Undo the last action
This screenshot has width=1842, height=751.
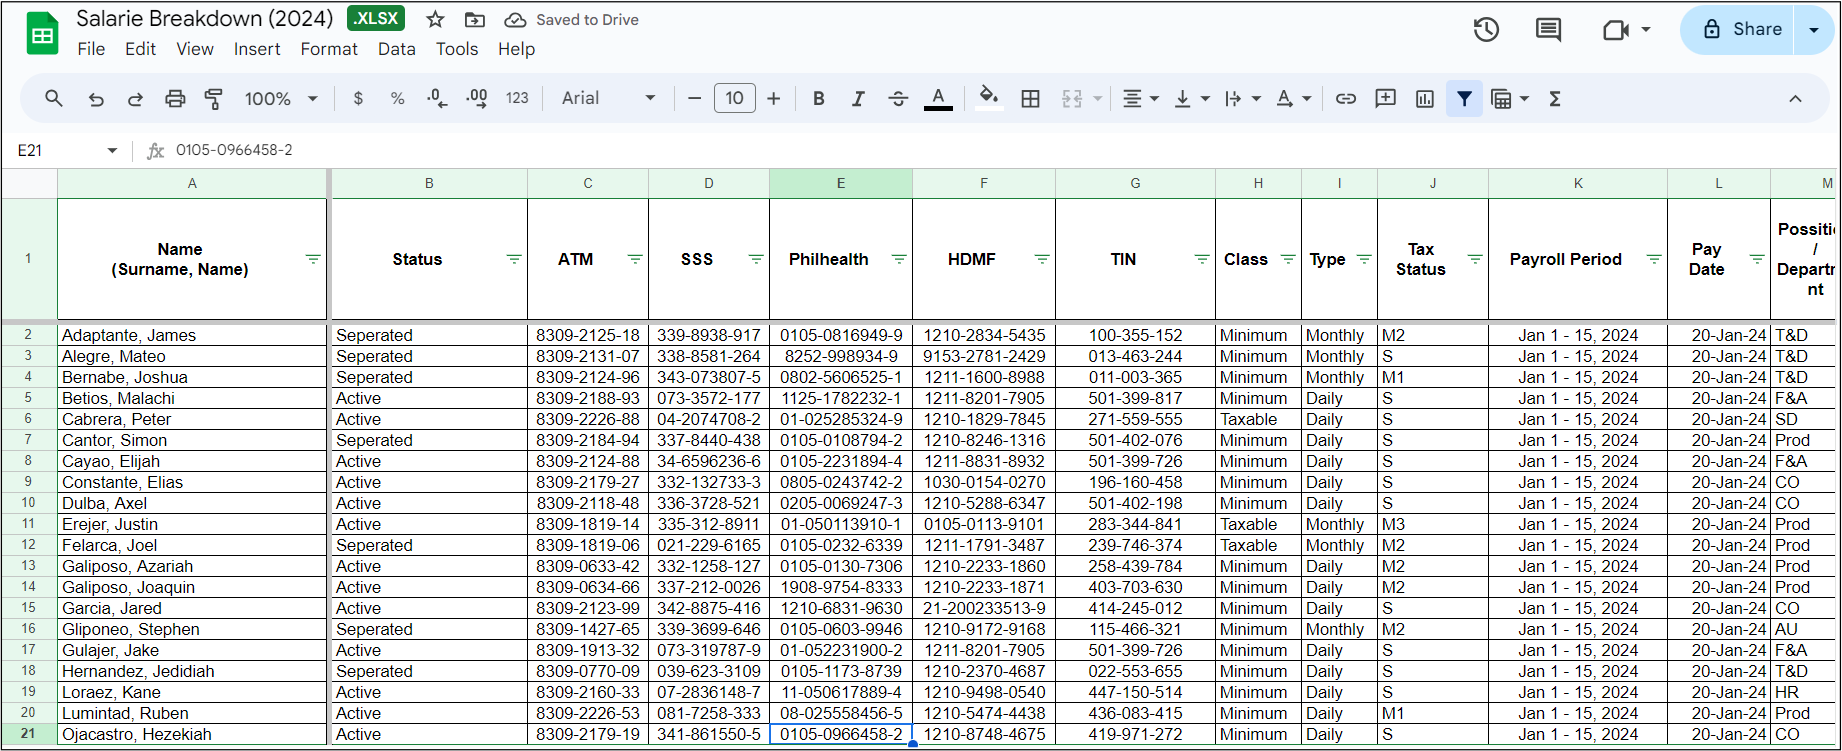[96, 98]
